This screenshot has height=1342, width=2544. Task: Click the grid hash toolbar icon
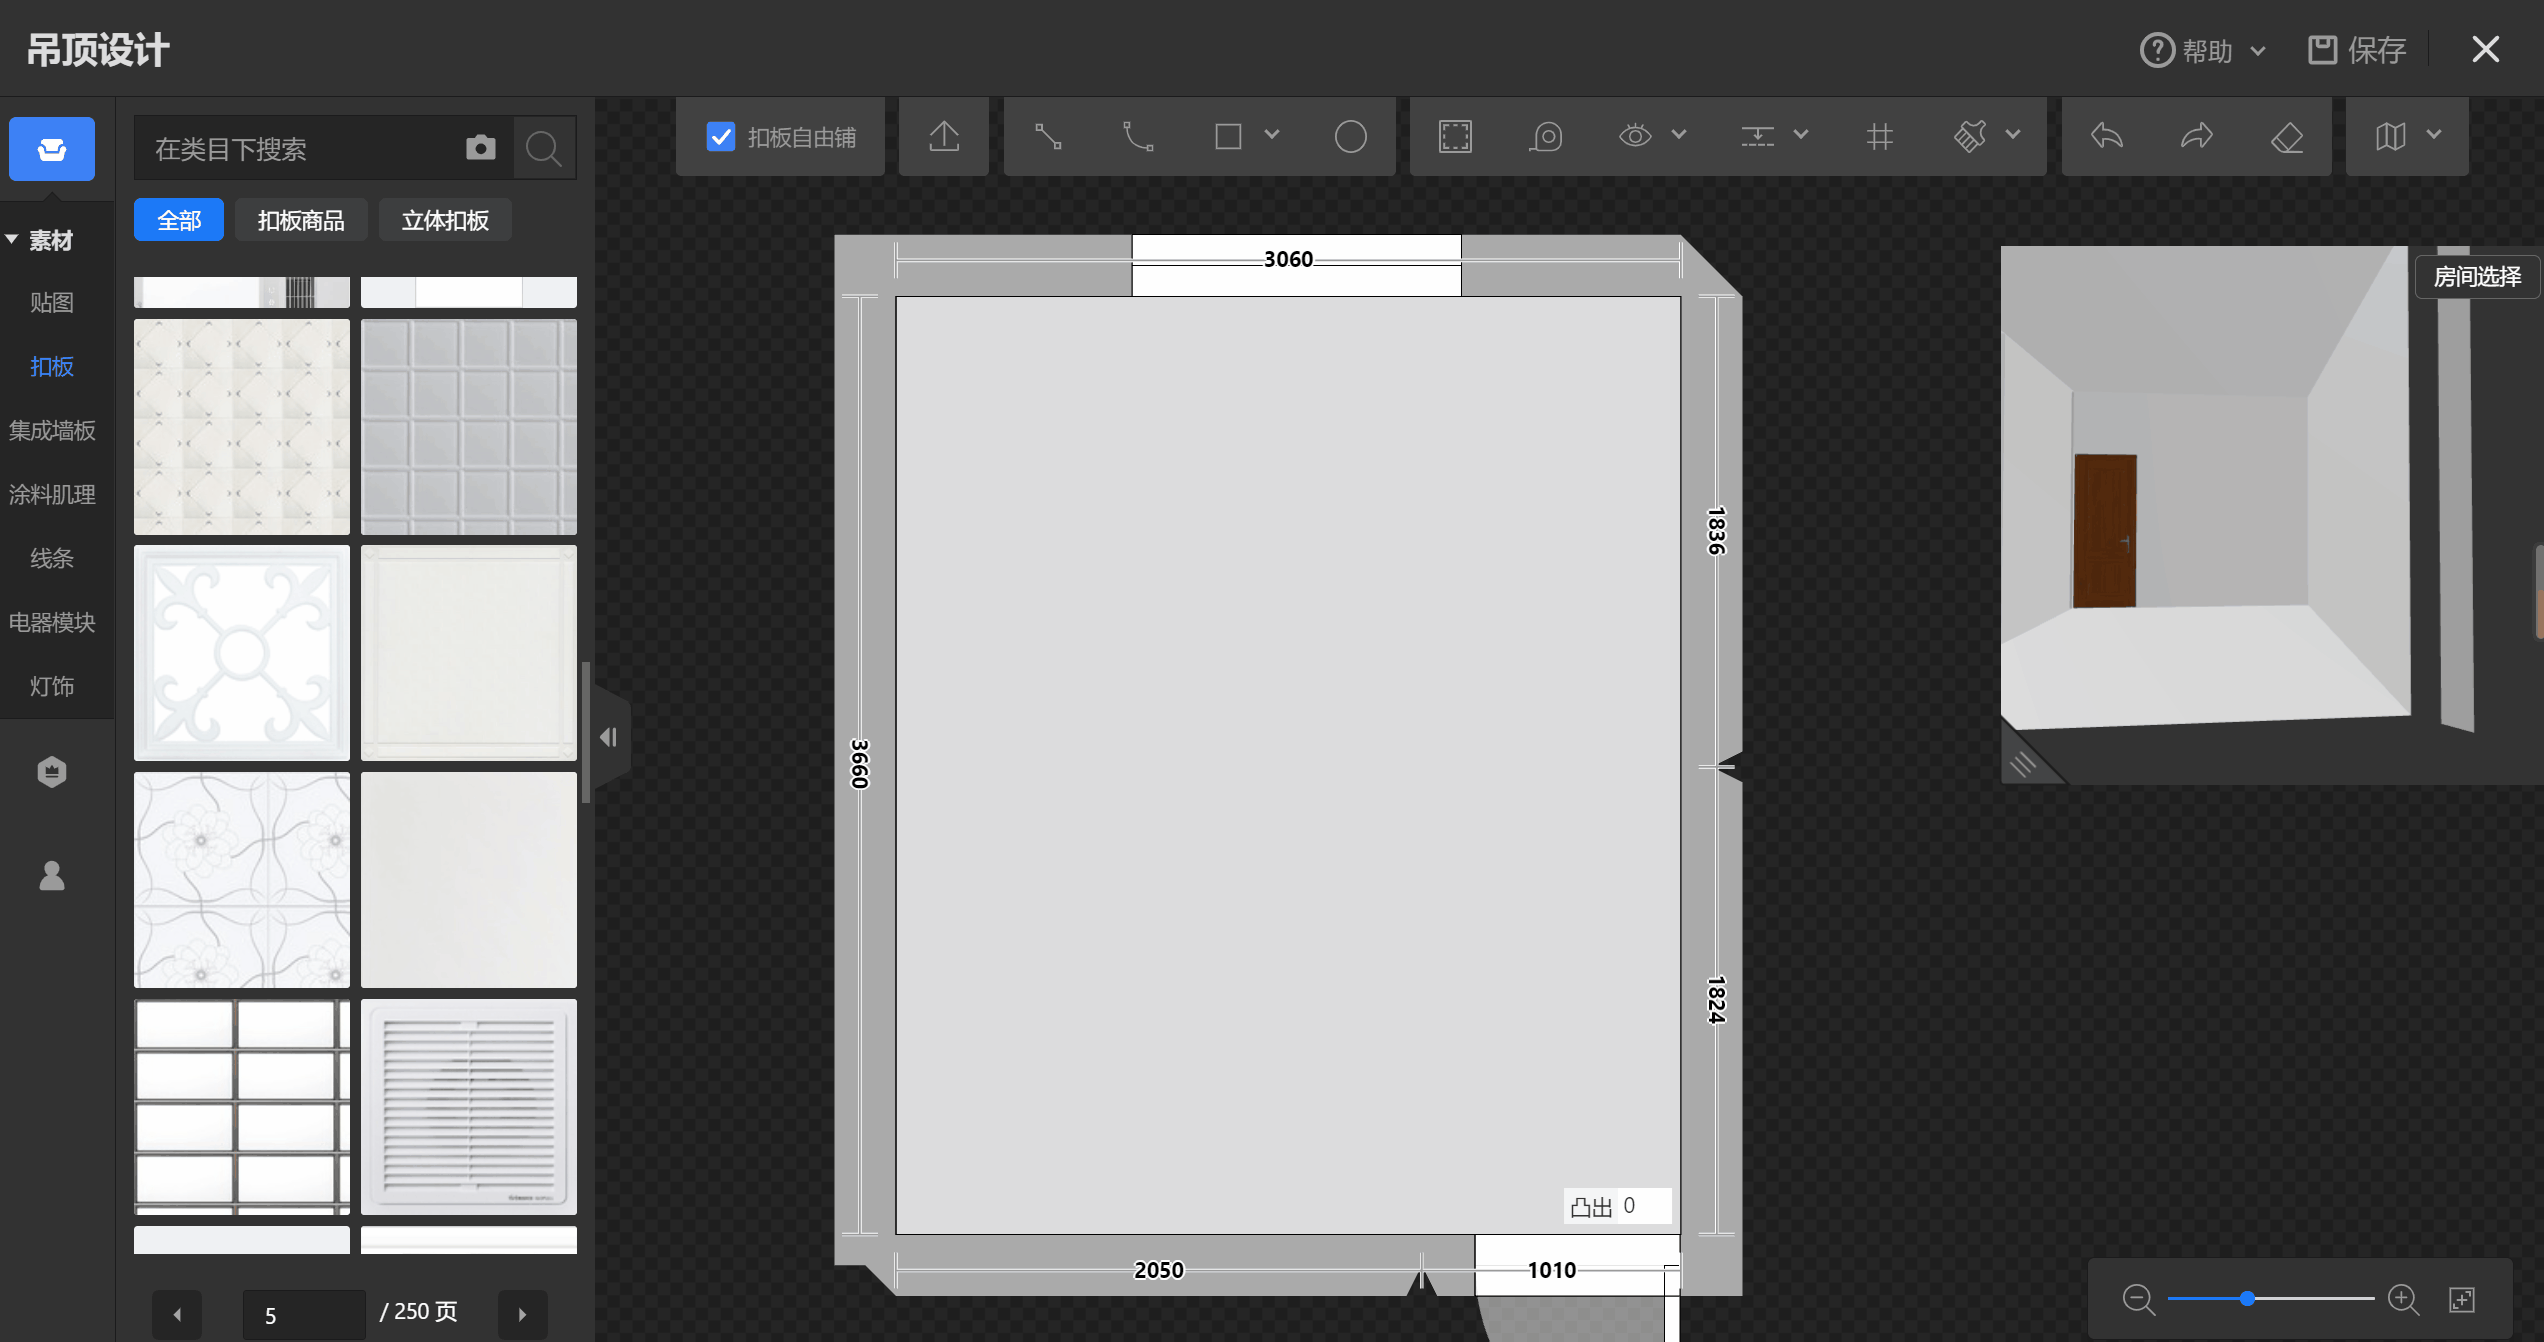click(1879, 136)
